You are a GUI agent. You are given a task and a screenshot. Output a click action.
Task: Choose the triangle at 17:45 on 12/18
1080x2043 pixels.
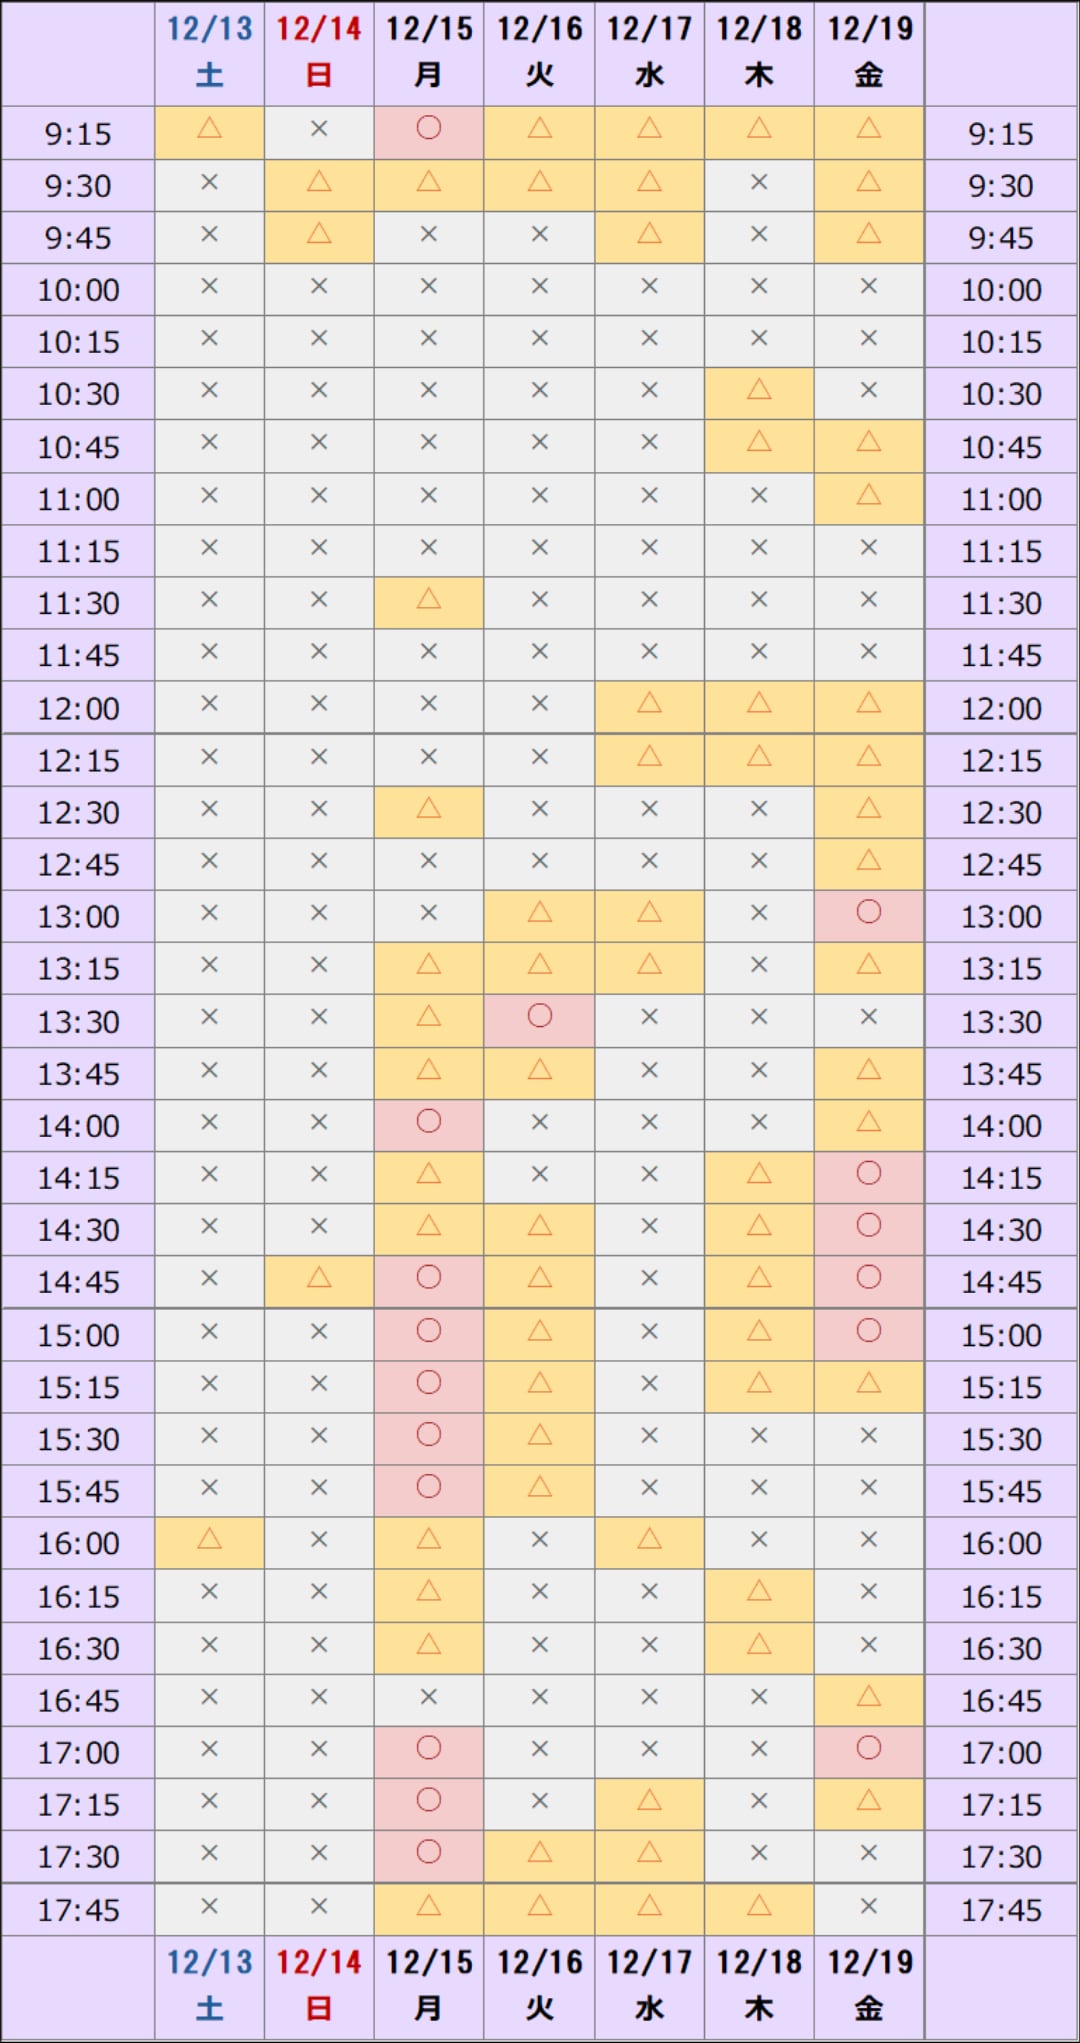(759, 1906)
